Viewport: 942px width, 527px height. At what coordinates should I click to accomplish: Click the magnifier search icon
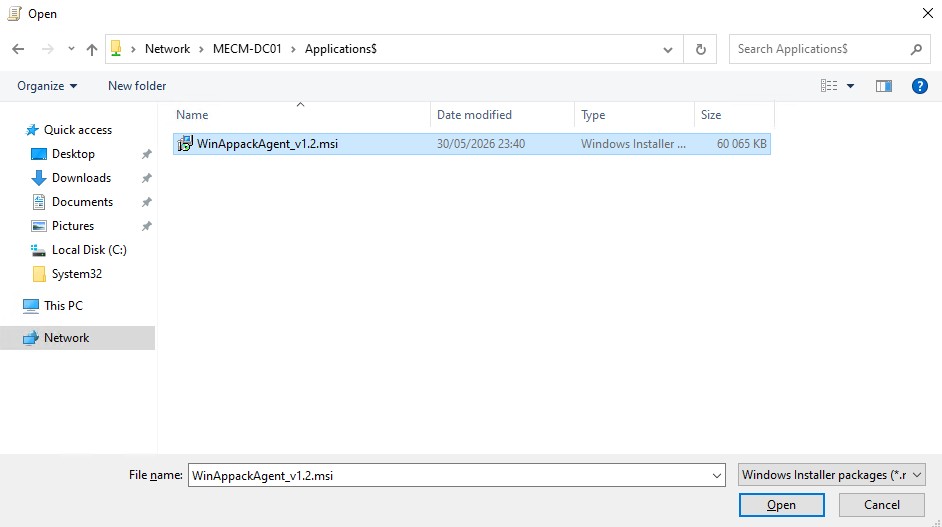916,49
